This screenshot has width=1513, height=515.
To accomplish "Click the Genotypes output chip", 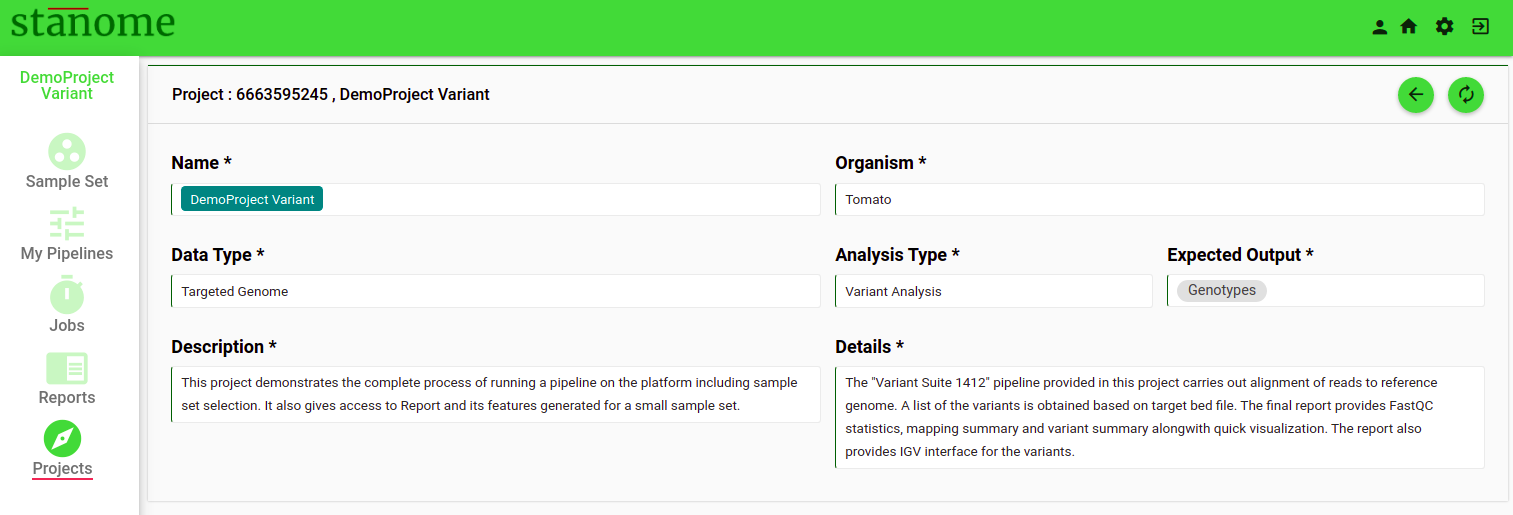I will [1222, 290].
